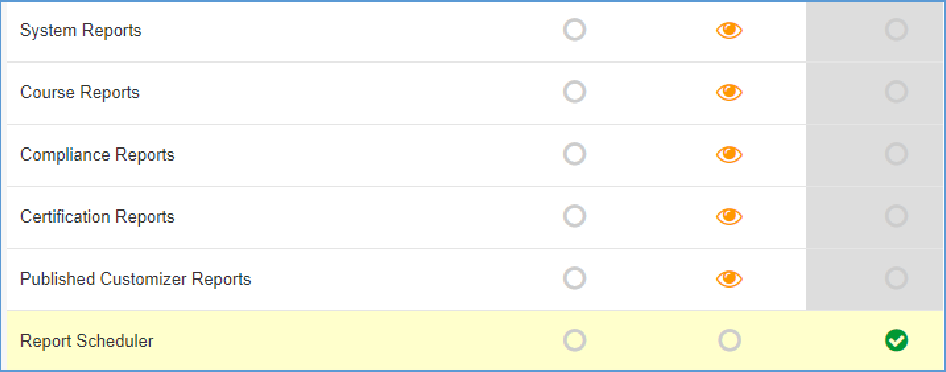
Task: Toggle the Certification Reports view-only eye icon
Action: tap(729, 216)
